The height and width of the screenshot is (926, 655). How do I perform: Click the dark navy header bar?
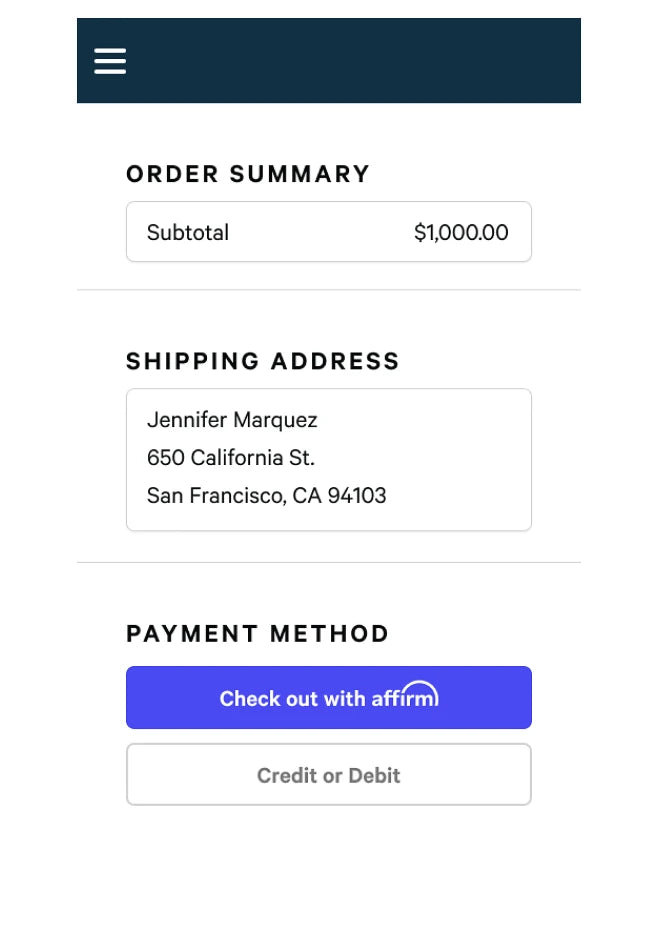tap(350, 60)
